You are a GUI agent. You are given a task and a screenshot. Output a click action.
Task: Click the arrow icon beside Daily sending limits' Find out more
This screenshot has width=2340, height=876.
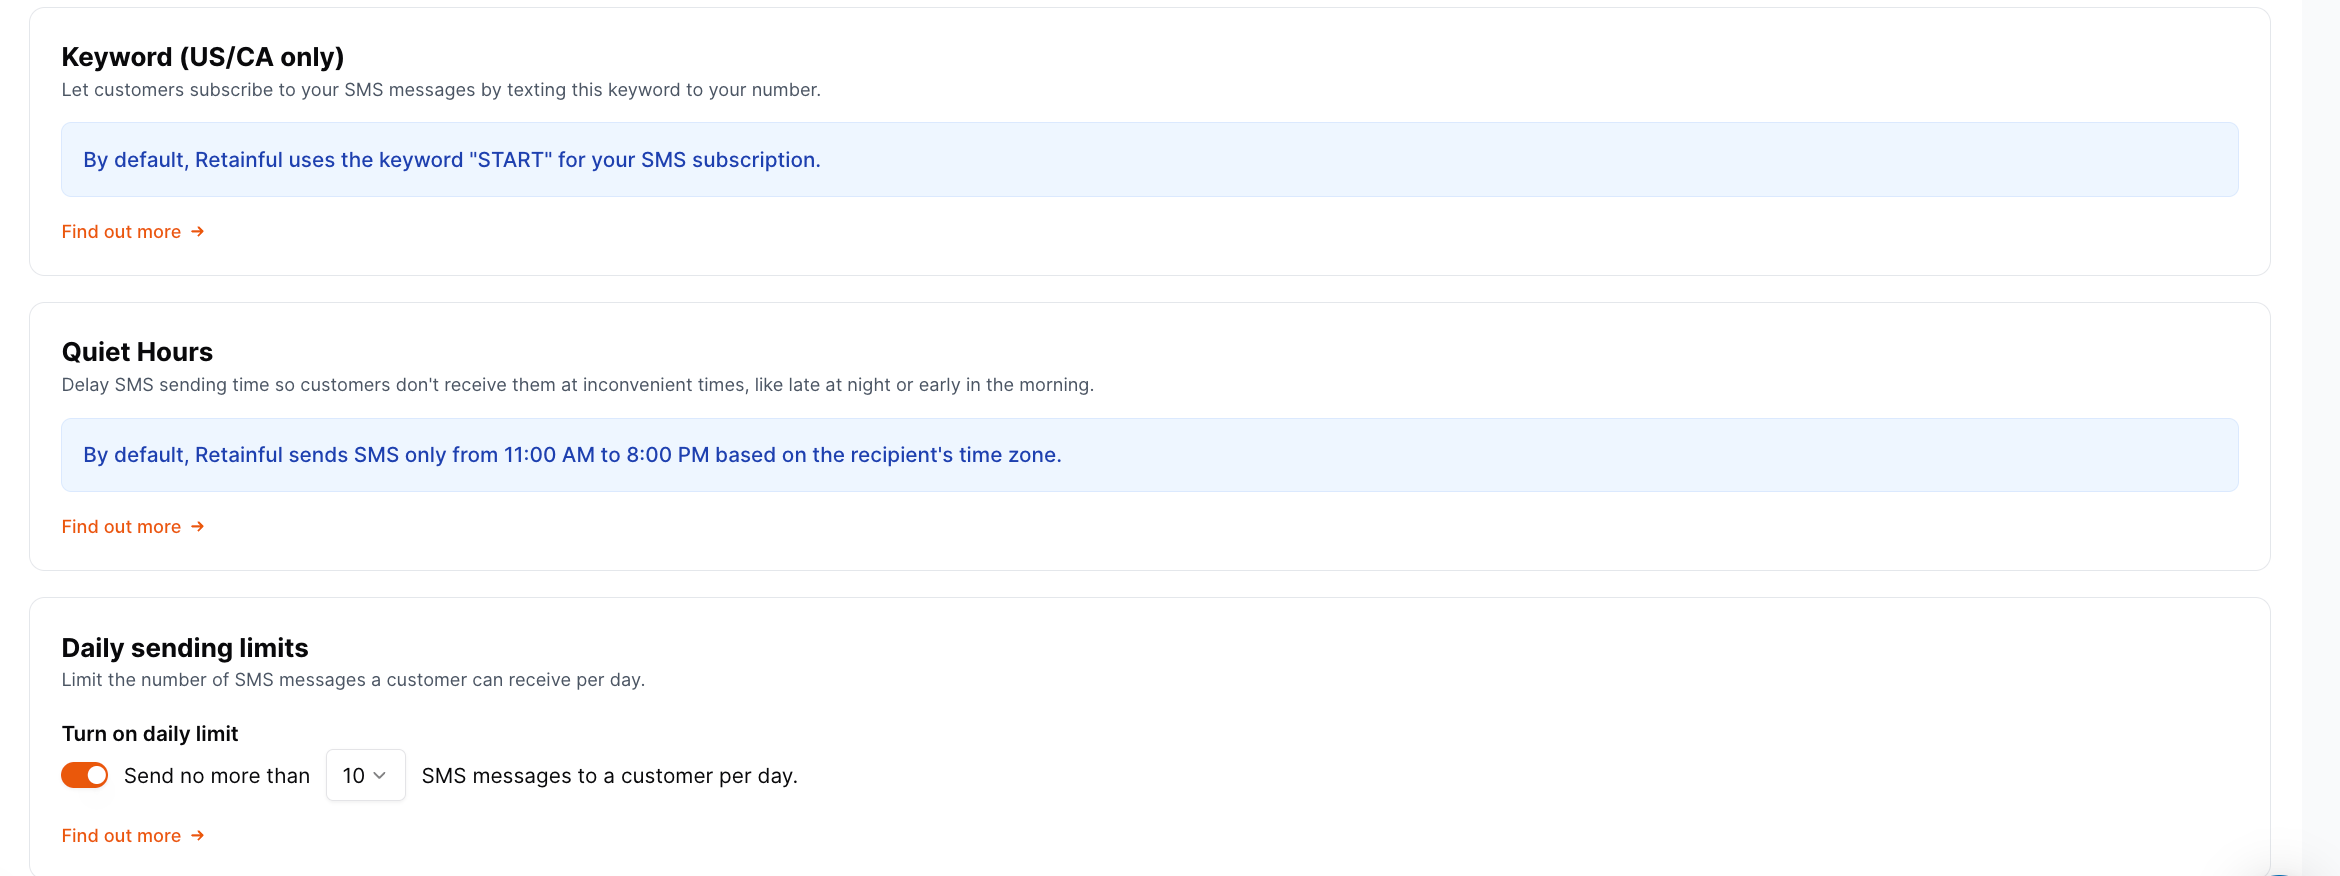pos(198,835)
